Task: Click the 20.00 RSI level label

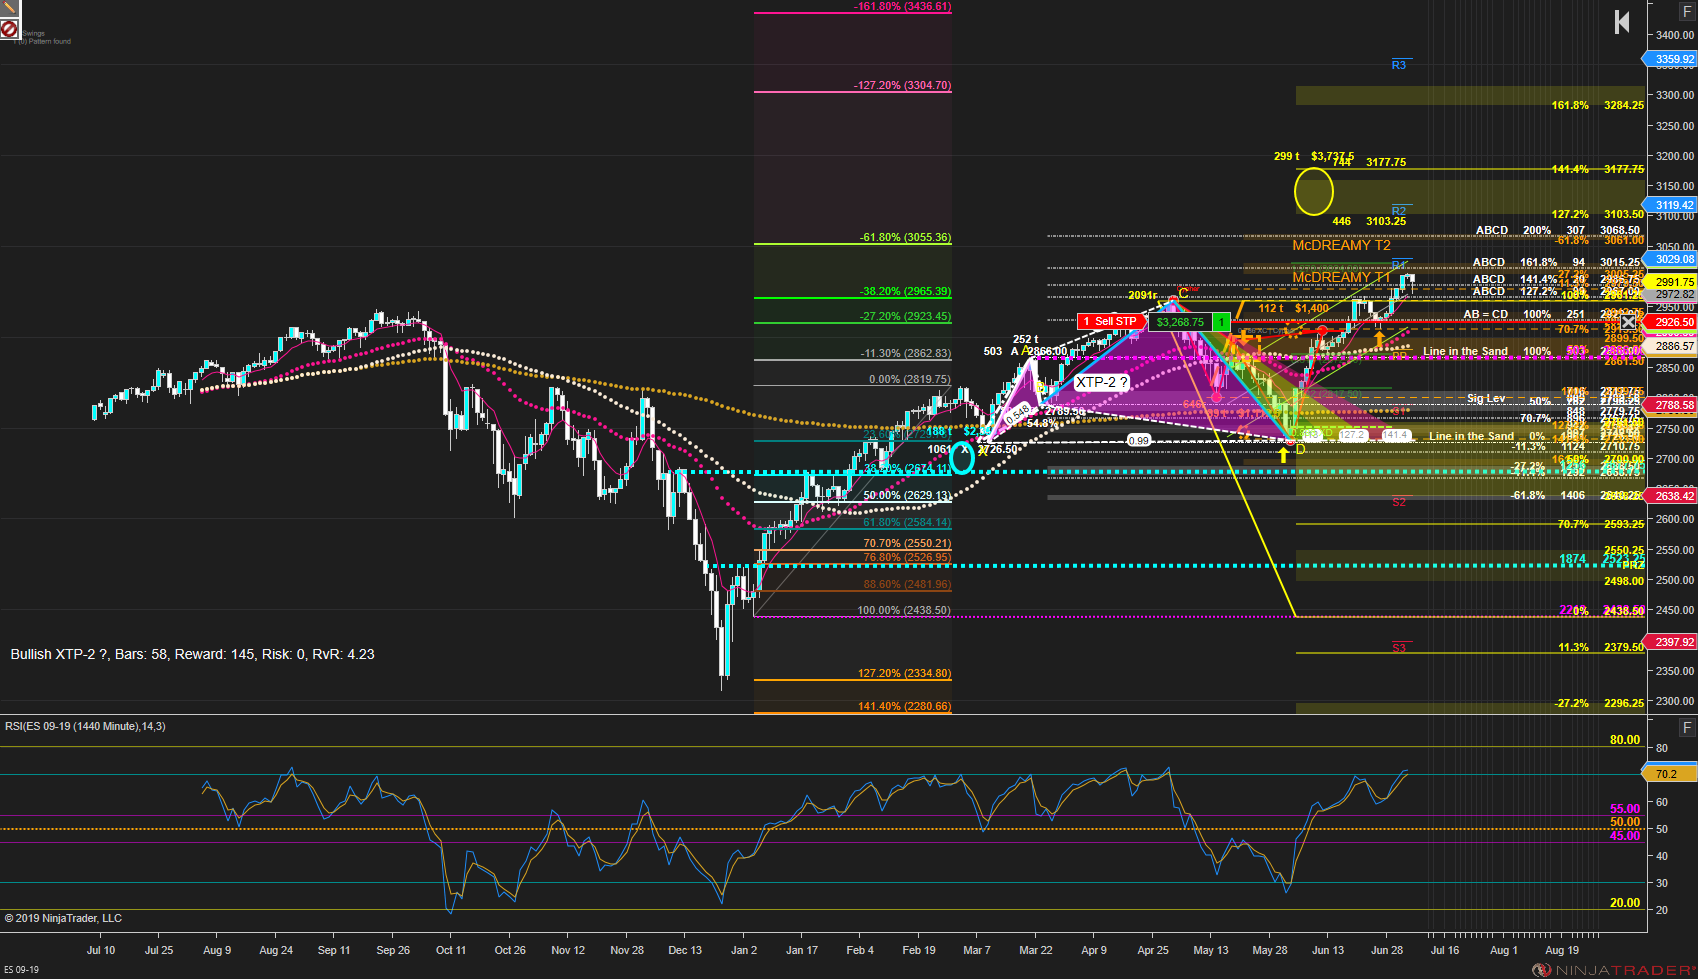Action: 1625,903
